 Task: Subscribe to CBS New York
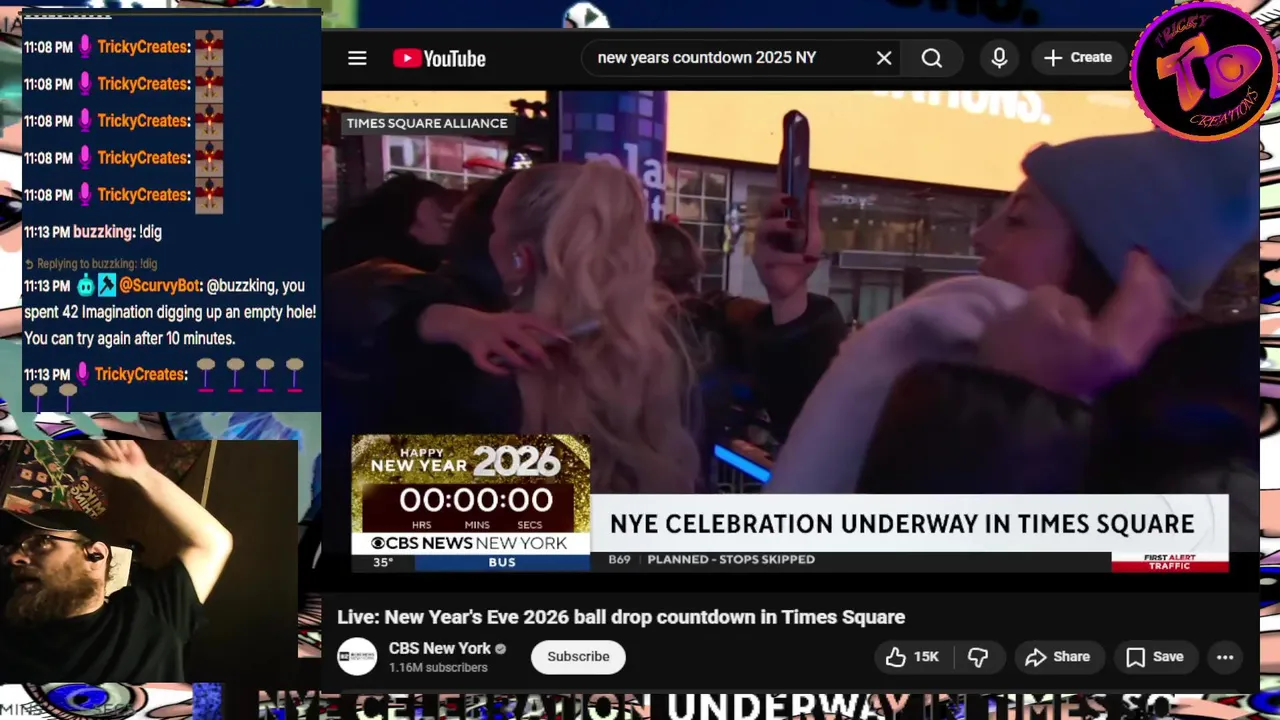(x=578, y=657)
